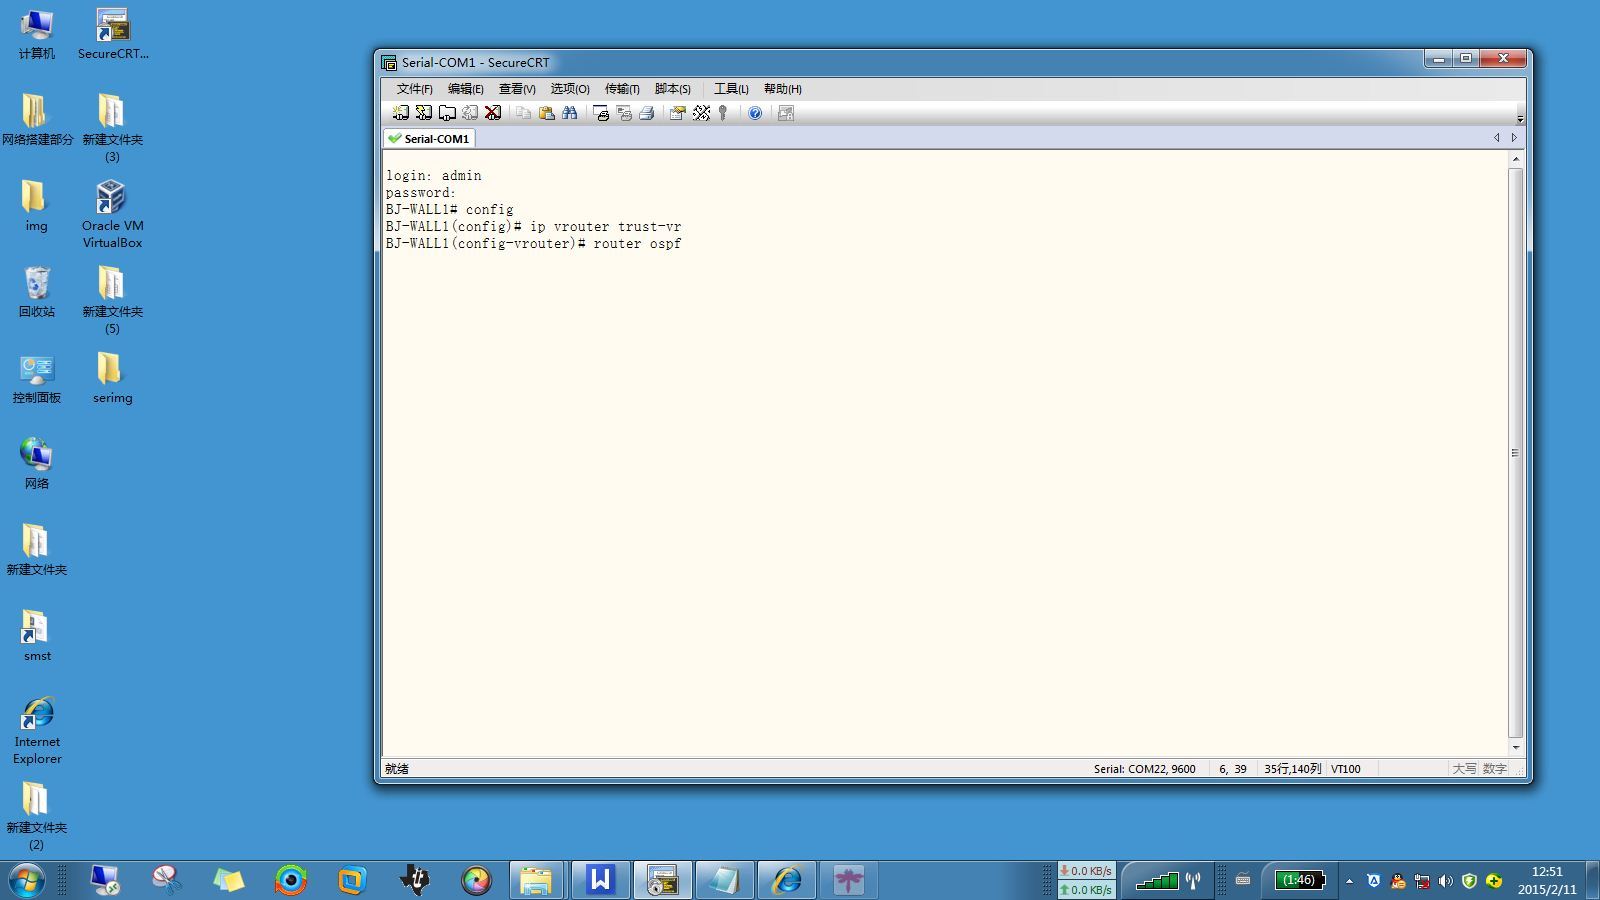Click the public key icon in toolbar
The image size is (1600, 900).
click(x=723, y=113)
